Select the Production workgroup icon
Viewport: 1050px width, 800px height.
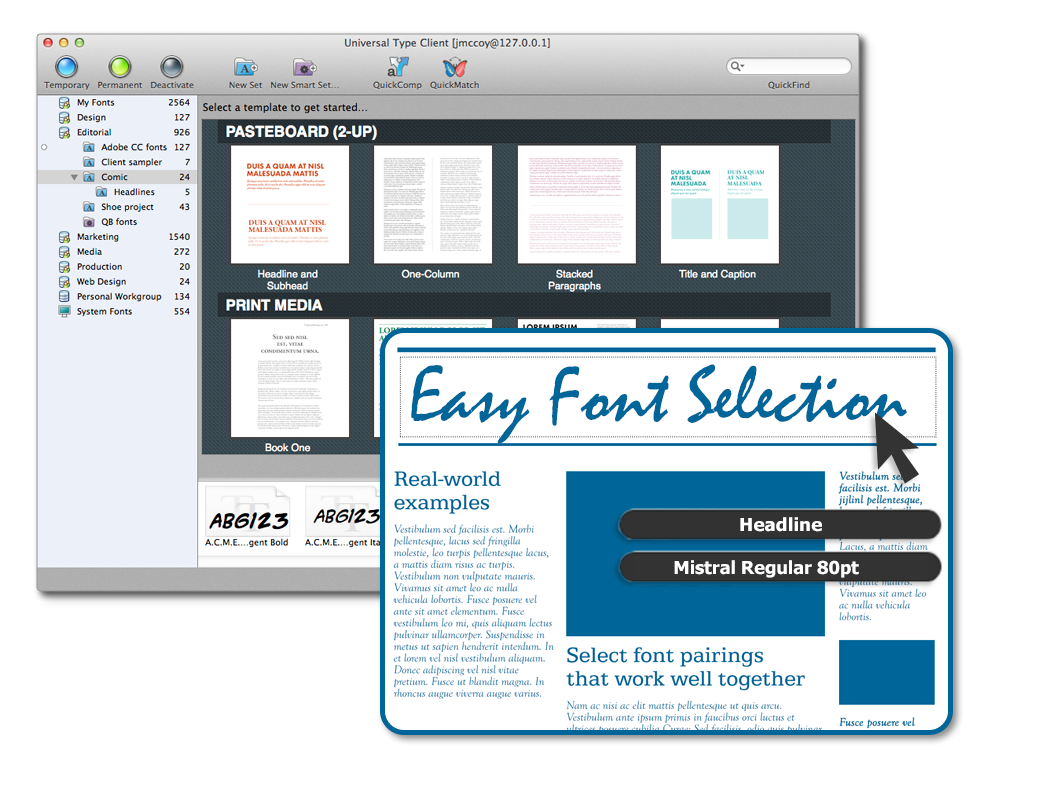click(64, 266)
